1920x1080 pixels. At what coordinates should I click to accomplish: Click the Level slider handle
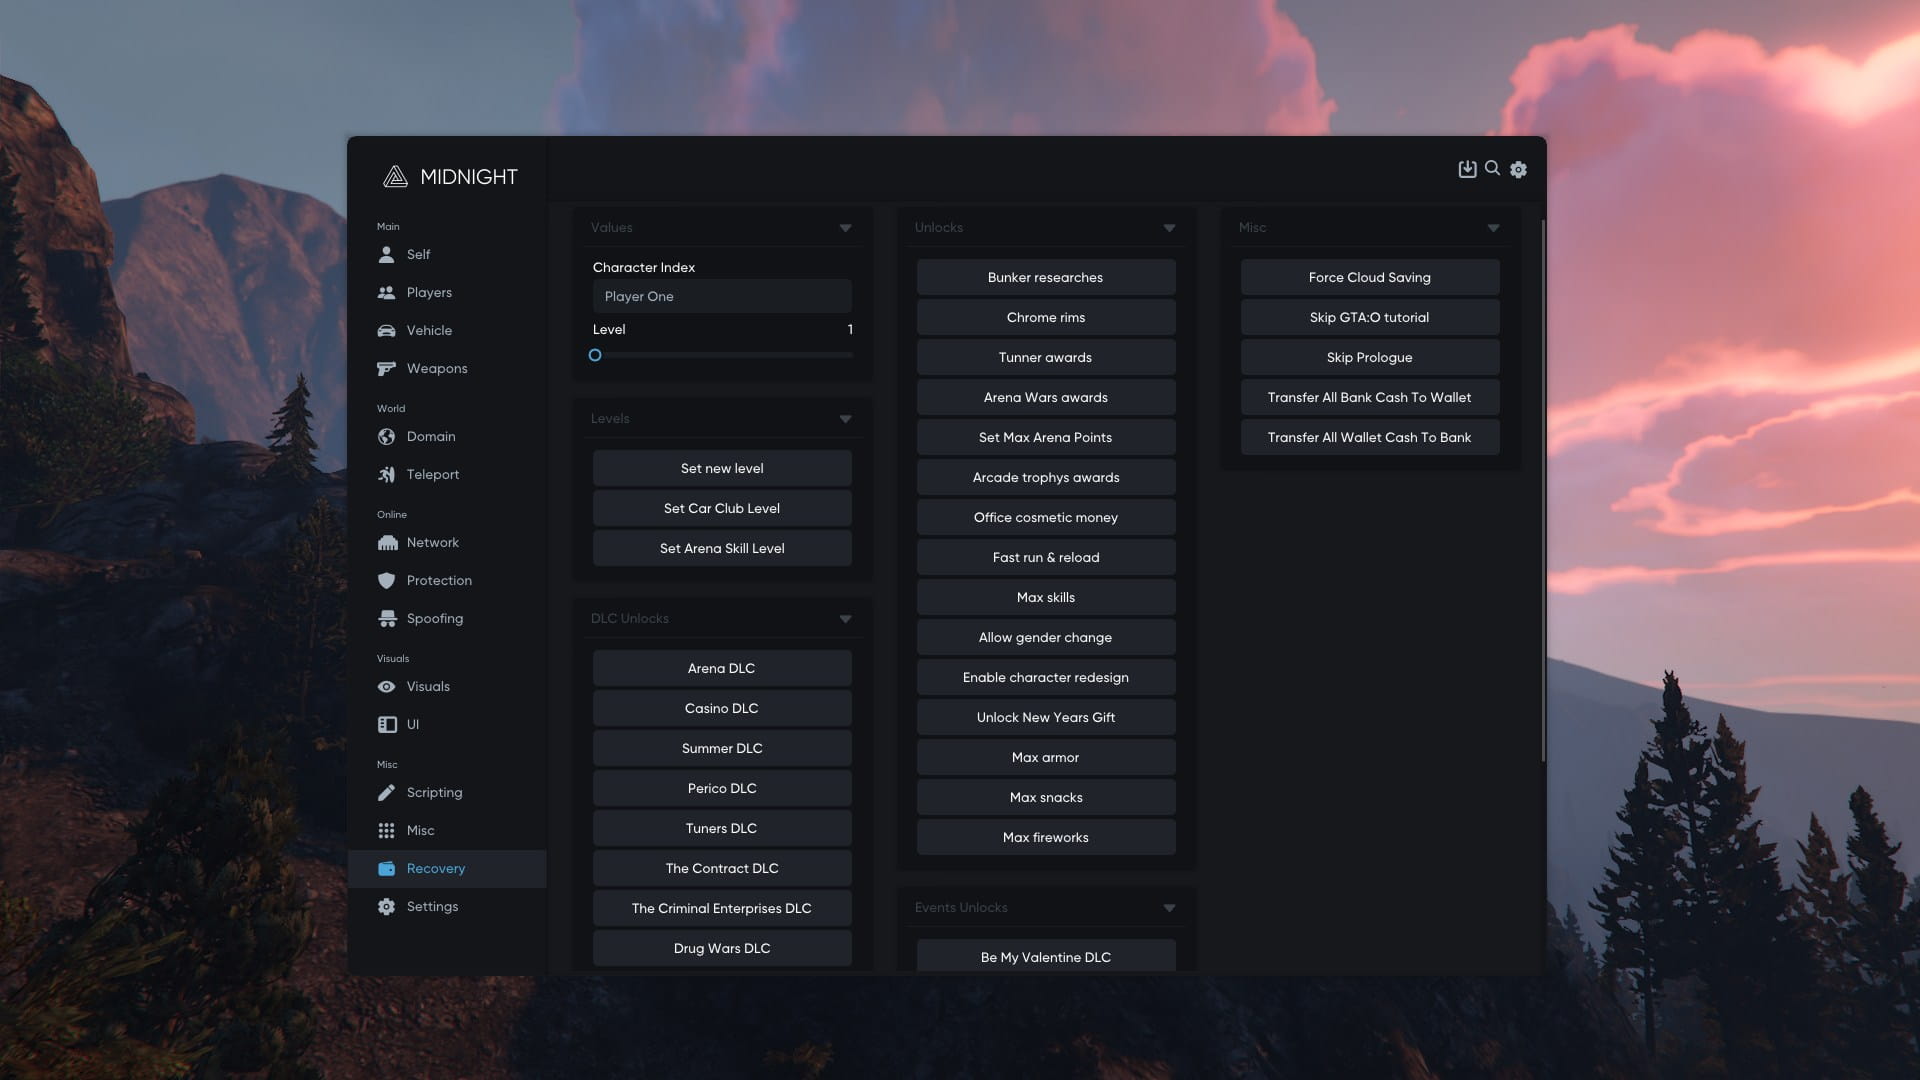coord(595,356)
